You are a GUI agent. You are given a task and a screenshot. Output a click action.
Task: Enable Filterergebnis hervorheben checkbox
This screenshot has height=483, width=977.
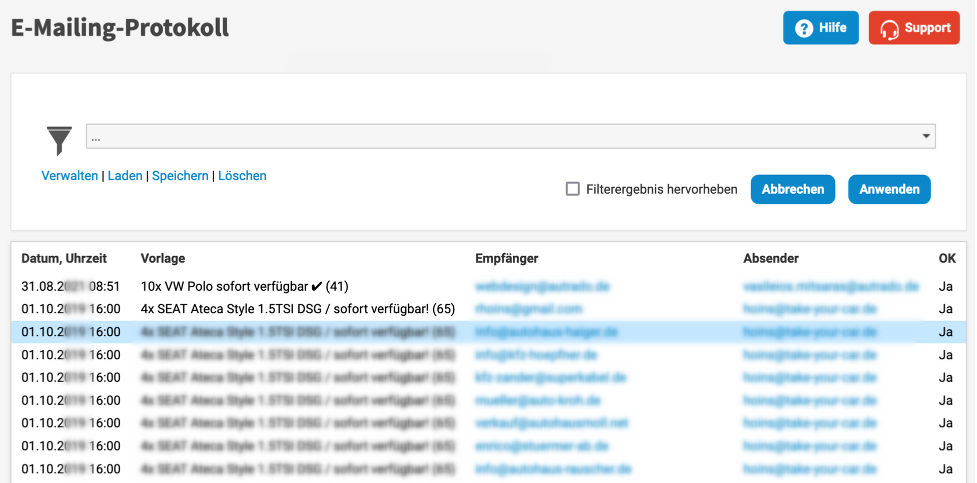pos(573,189)
